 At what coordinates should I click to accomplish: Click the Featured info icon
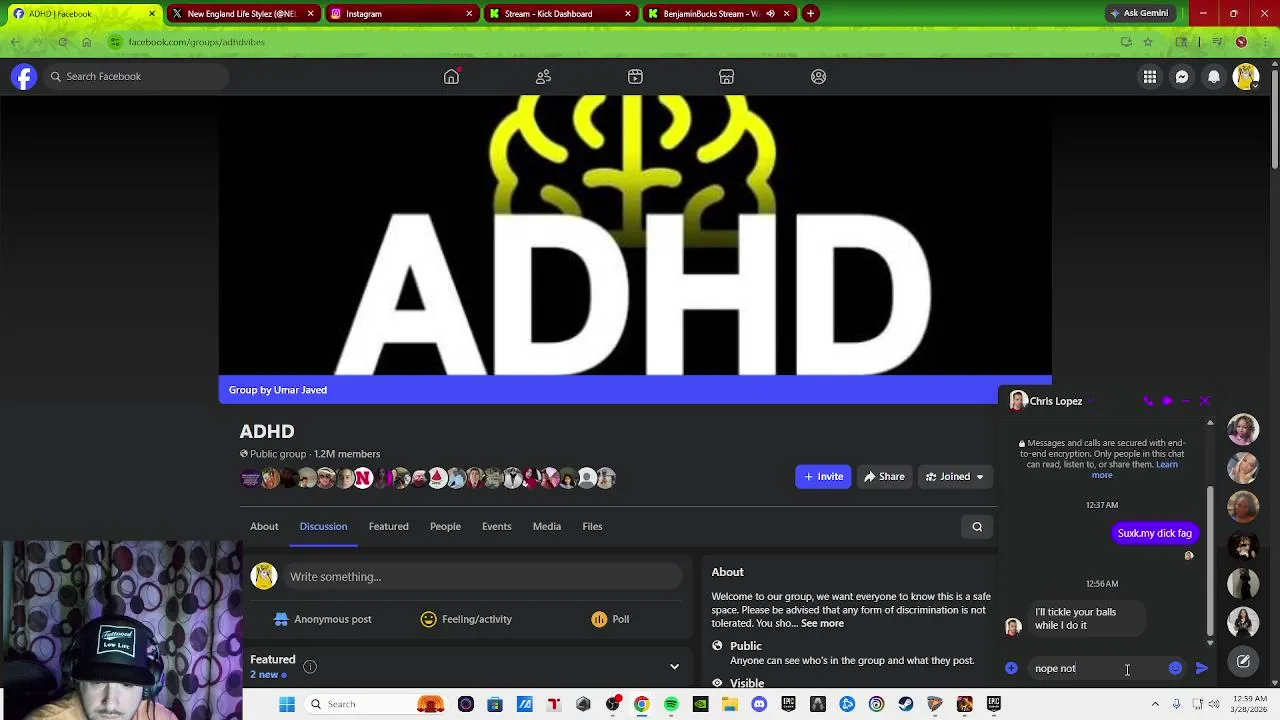(x=310, y=667)
